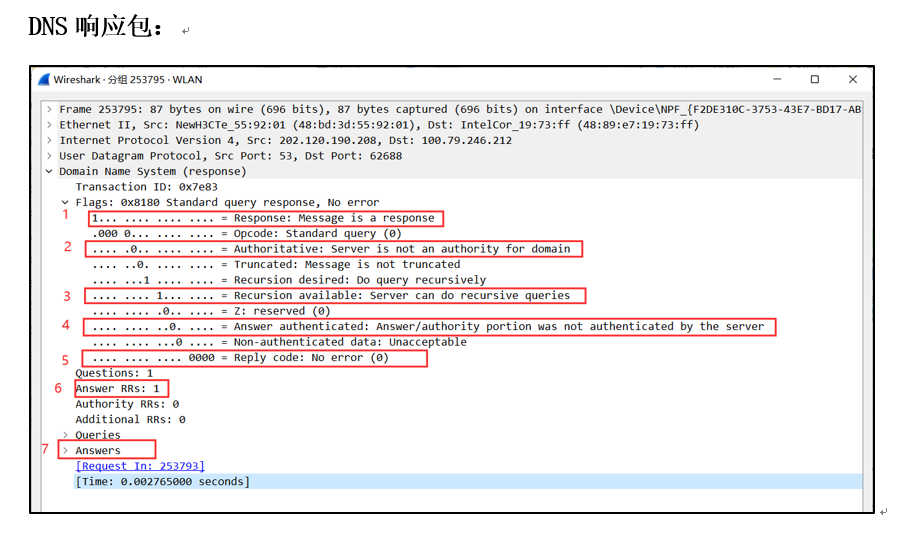Expand the Answers subtree

[65, 450]
